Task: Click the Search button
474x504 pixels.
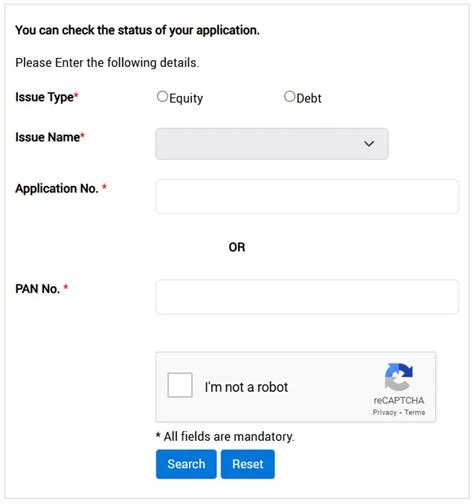Action: [x=186, y=464]
